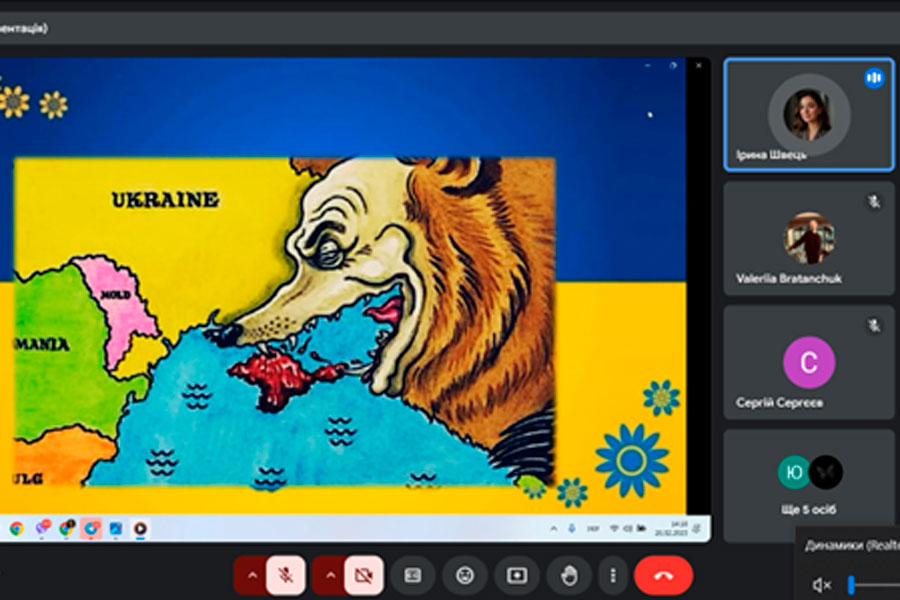Select Ірина Швець participant tile

pos(809,114)
